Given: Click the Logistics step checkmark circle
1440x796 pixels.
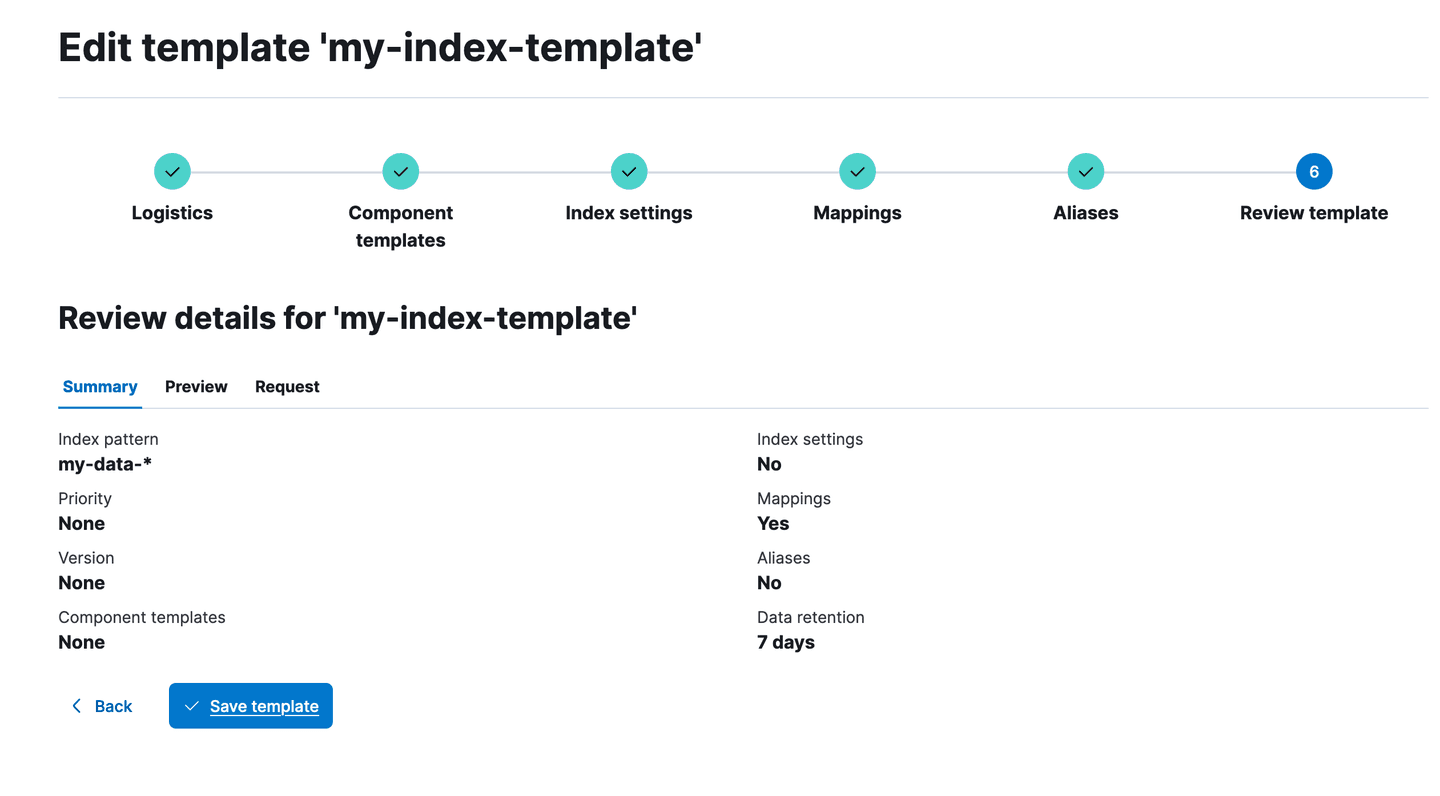Looking at the screenshot, I should tap(172, 172).
